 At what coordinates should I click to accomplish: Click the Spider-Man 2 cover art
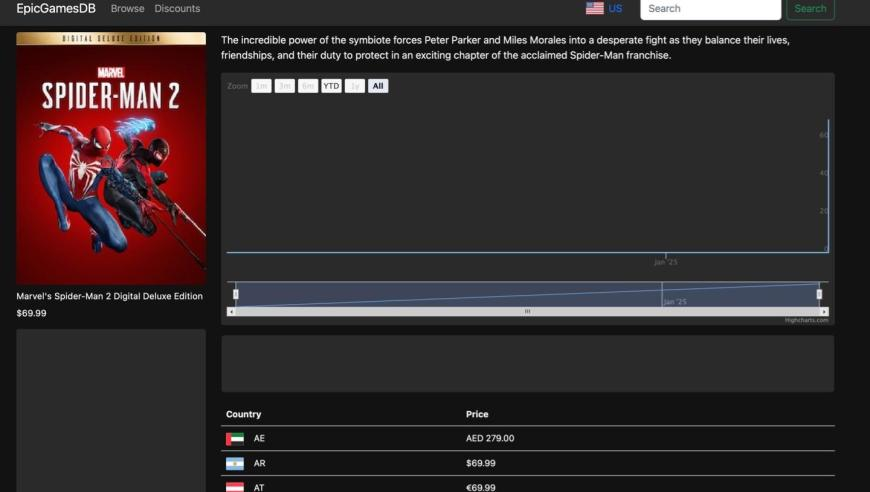(111, 158)
